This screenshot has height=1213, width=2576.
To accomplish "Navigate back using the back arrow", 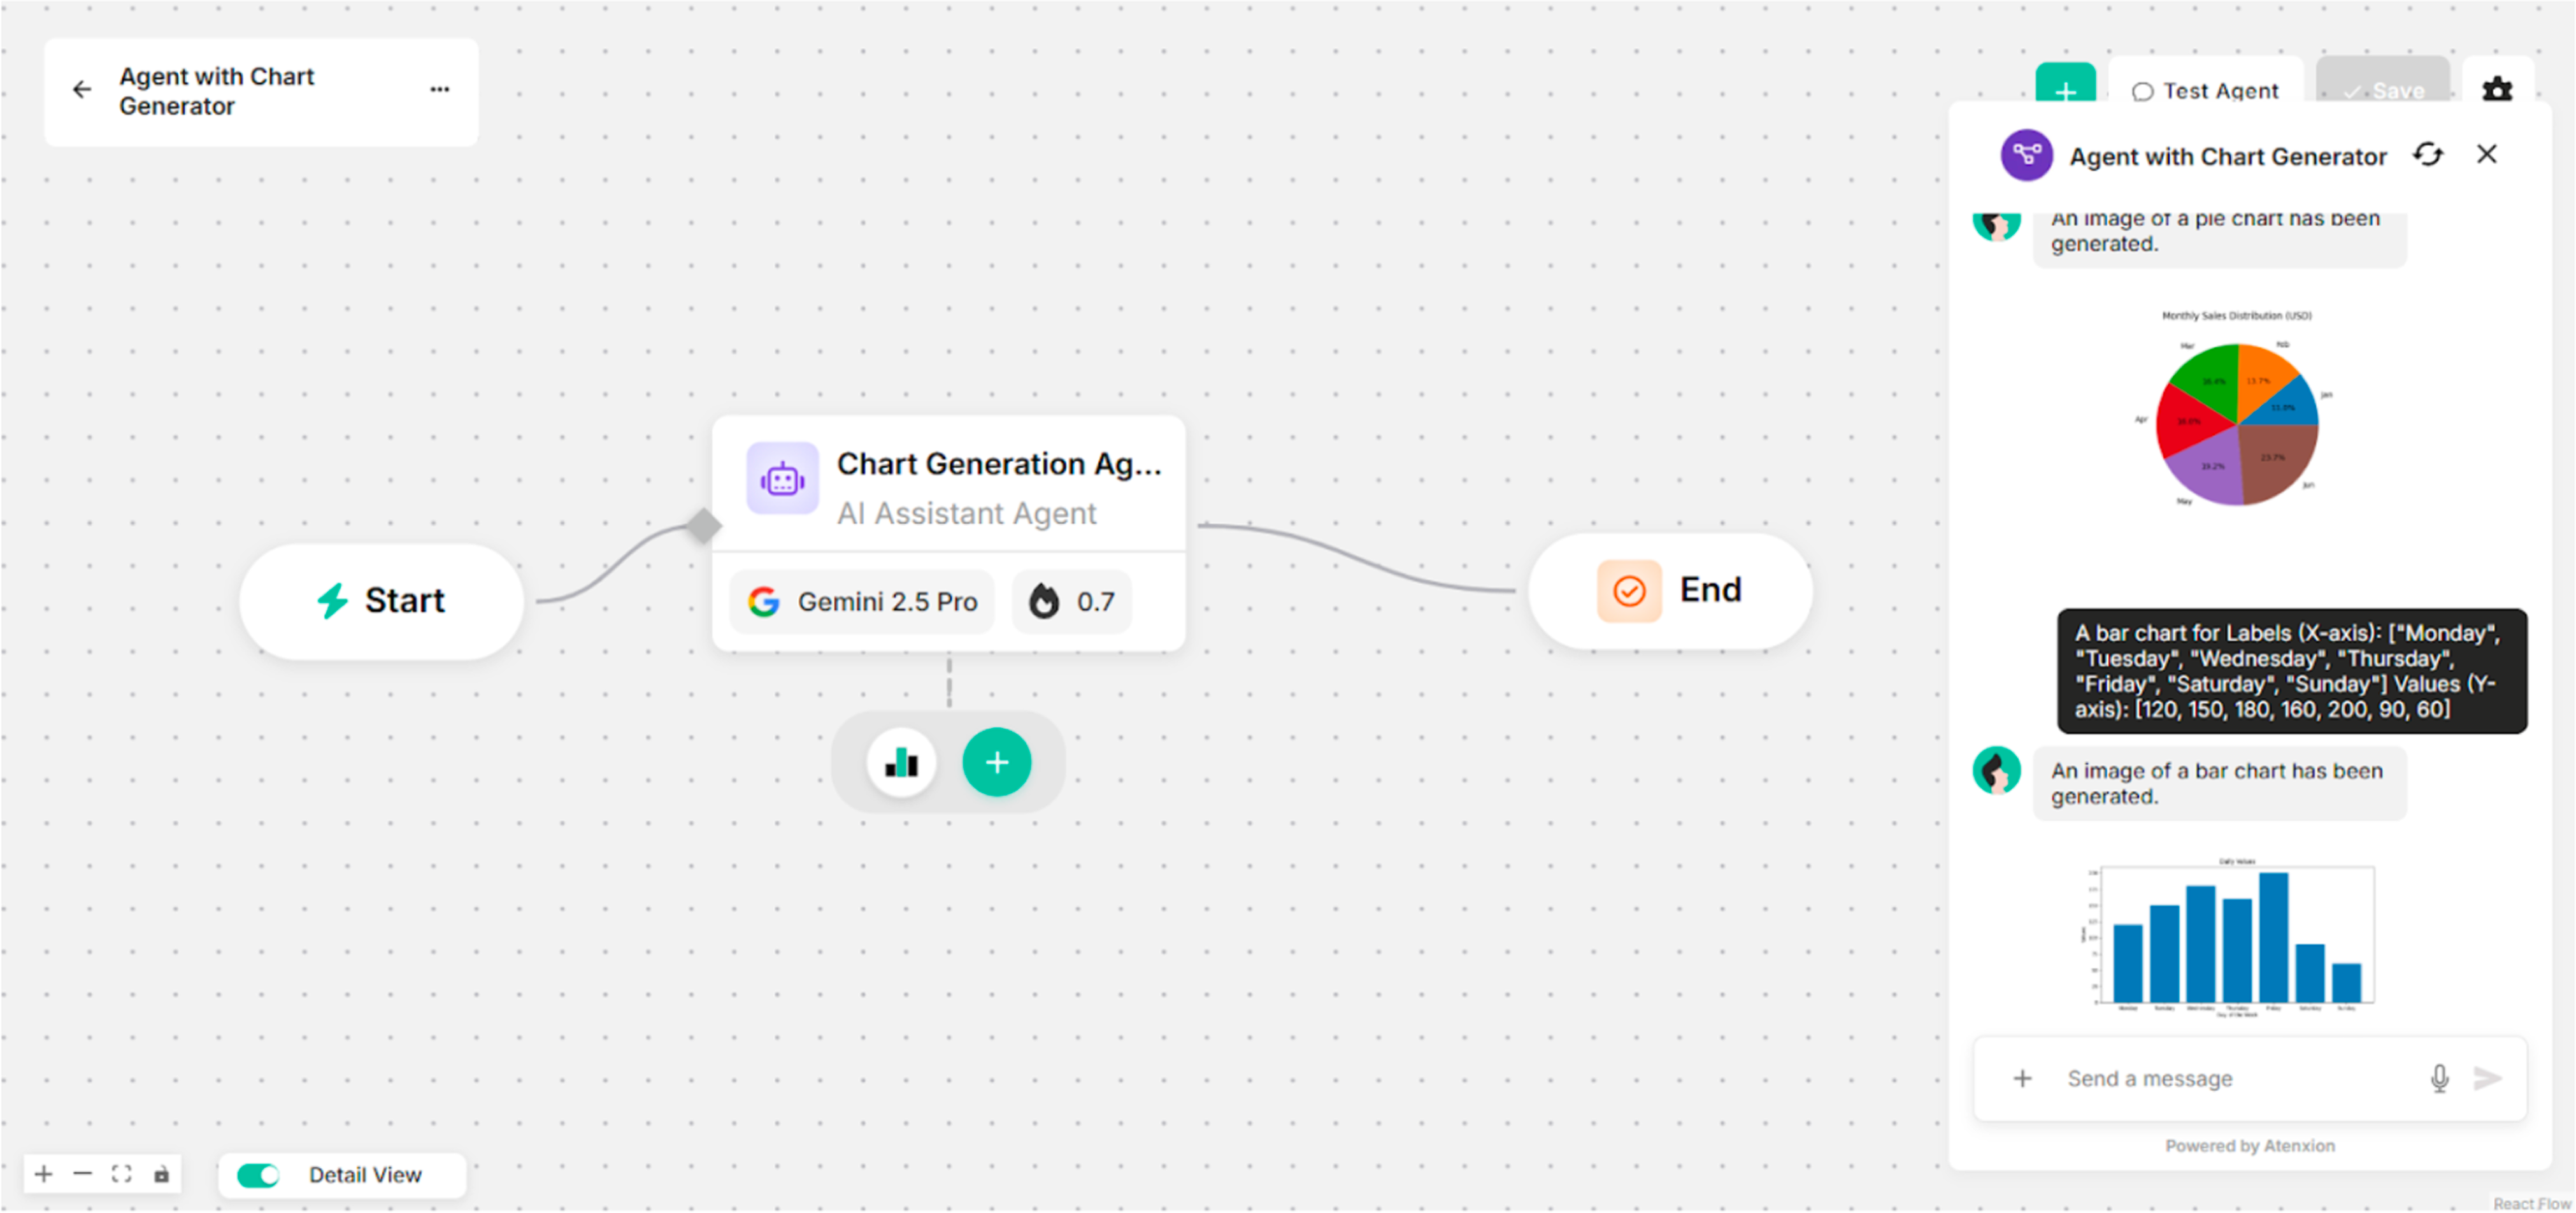I will tap(82, 89).
